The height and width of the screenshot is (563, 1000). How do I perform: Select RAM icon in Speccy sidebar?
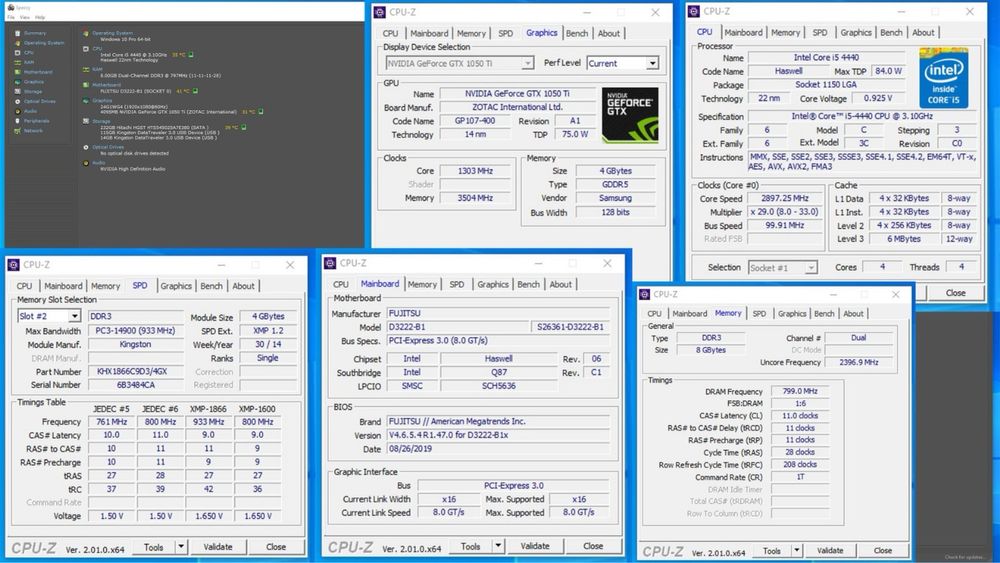pos(17,62)
